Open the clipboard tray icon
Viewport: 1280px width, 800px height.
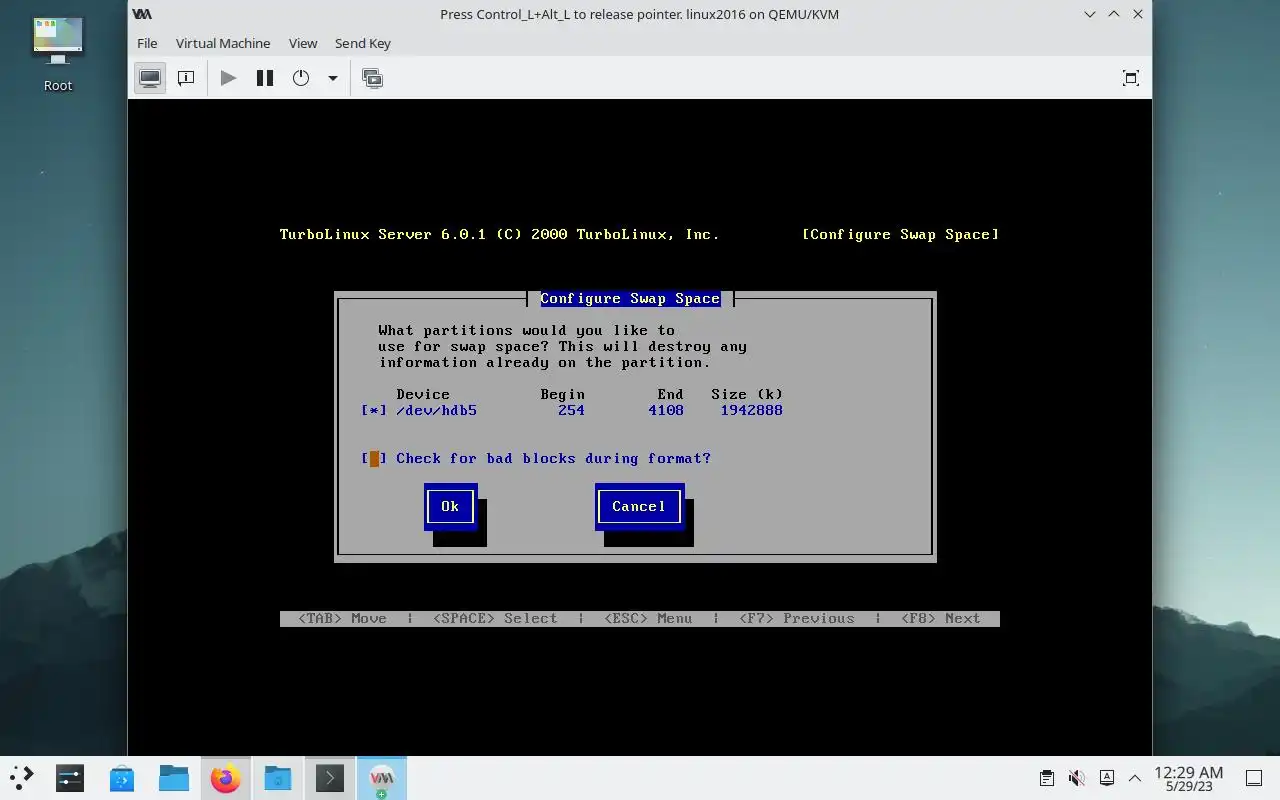(x=1046, y=778)
